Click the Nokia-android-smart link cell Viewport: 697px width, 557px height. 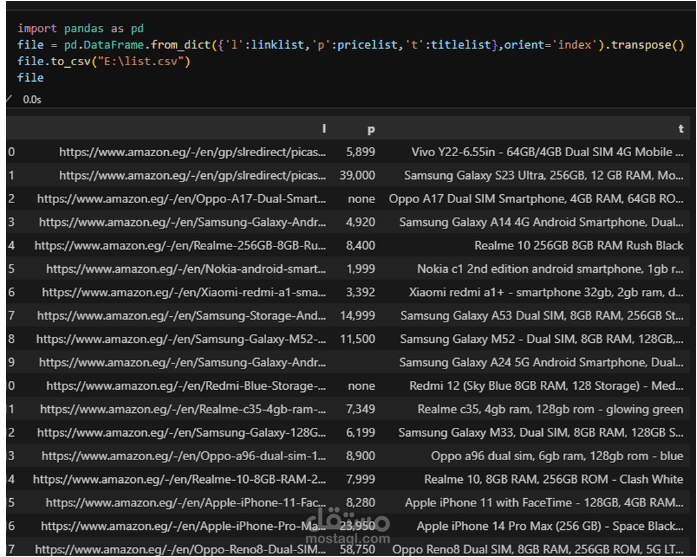(186, 268)
